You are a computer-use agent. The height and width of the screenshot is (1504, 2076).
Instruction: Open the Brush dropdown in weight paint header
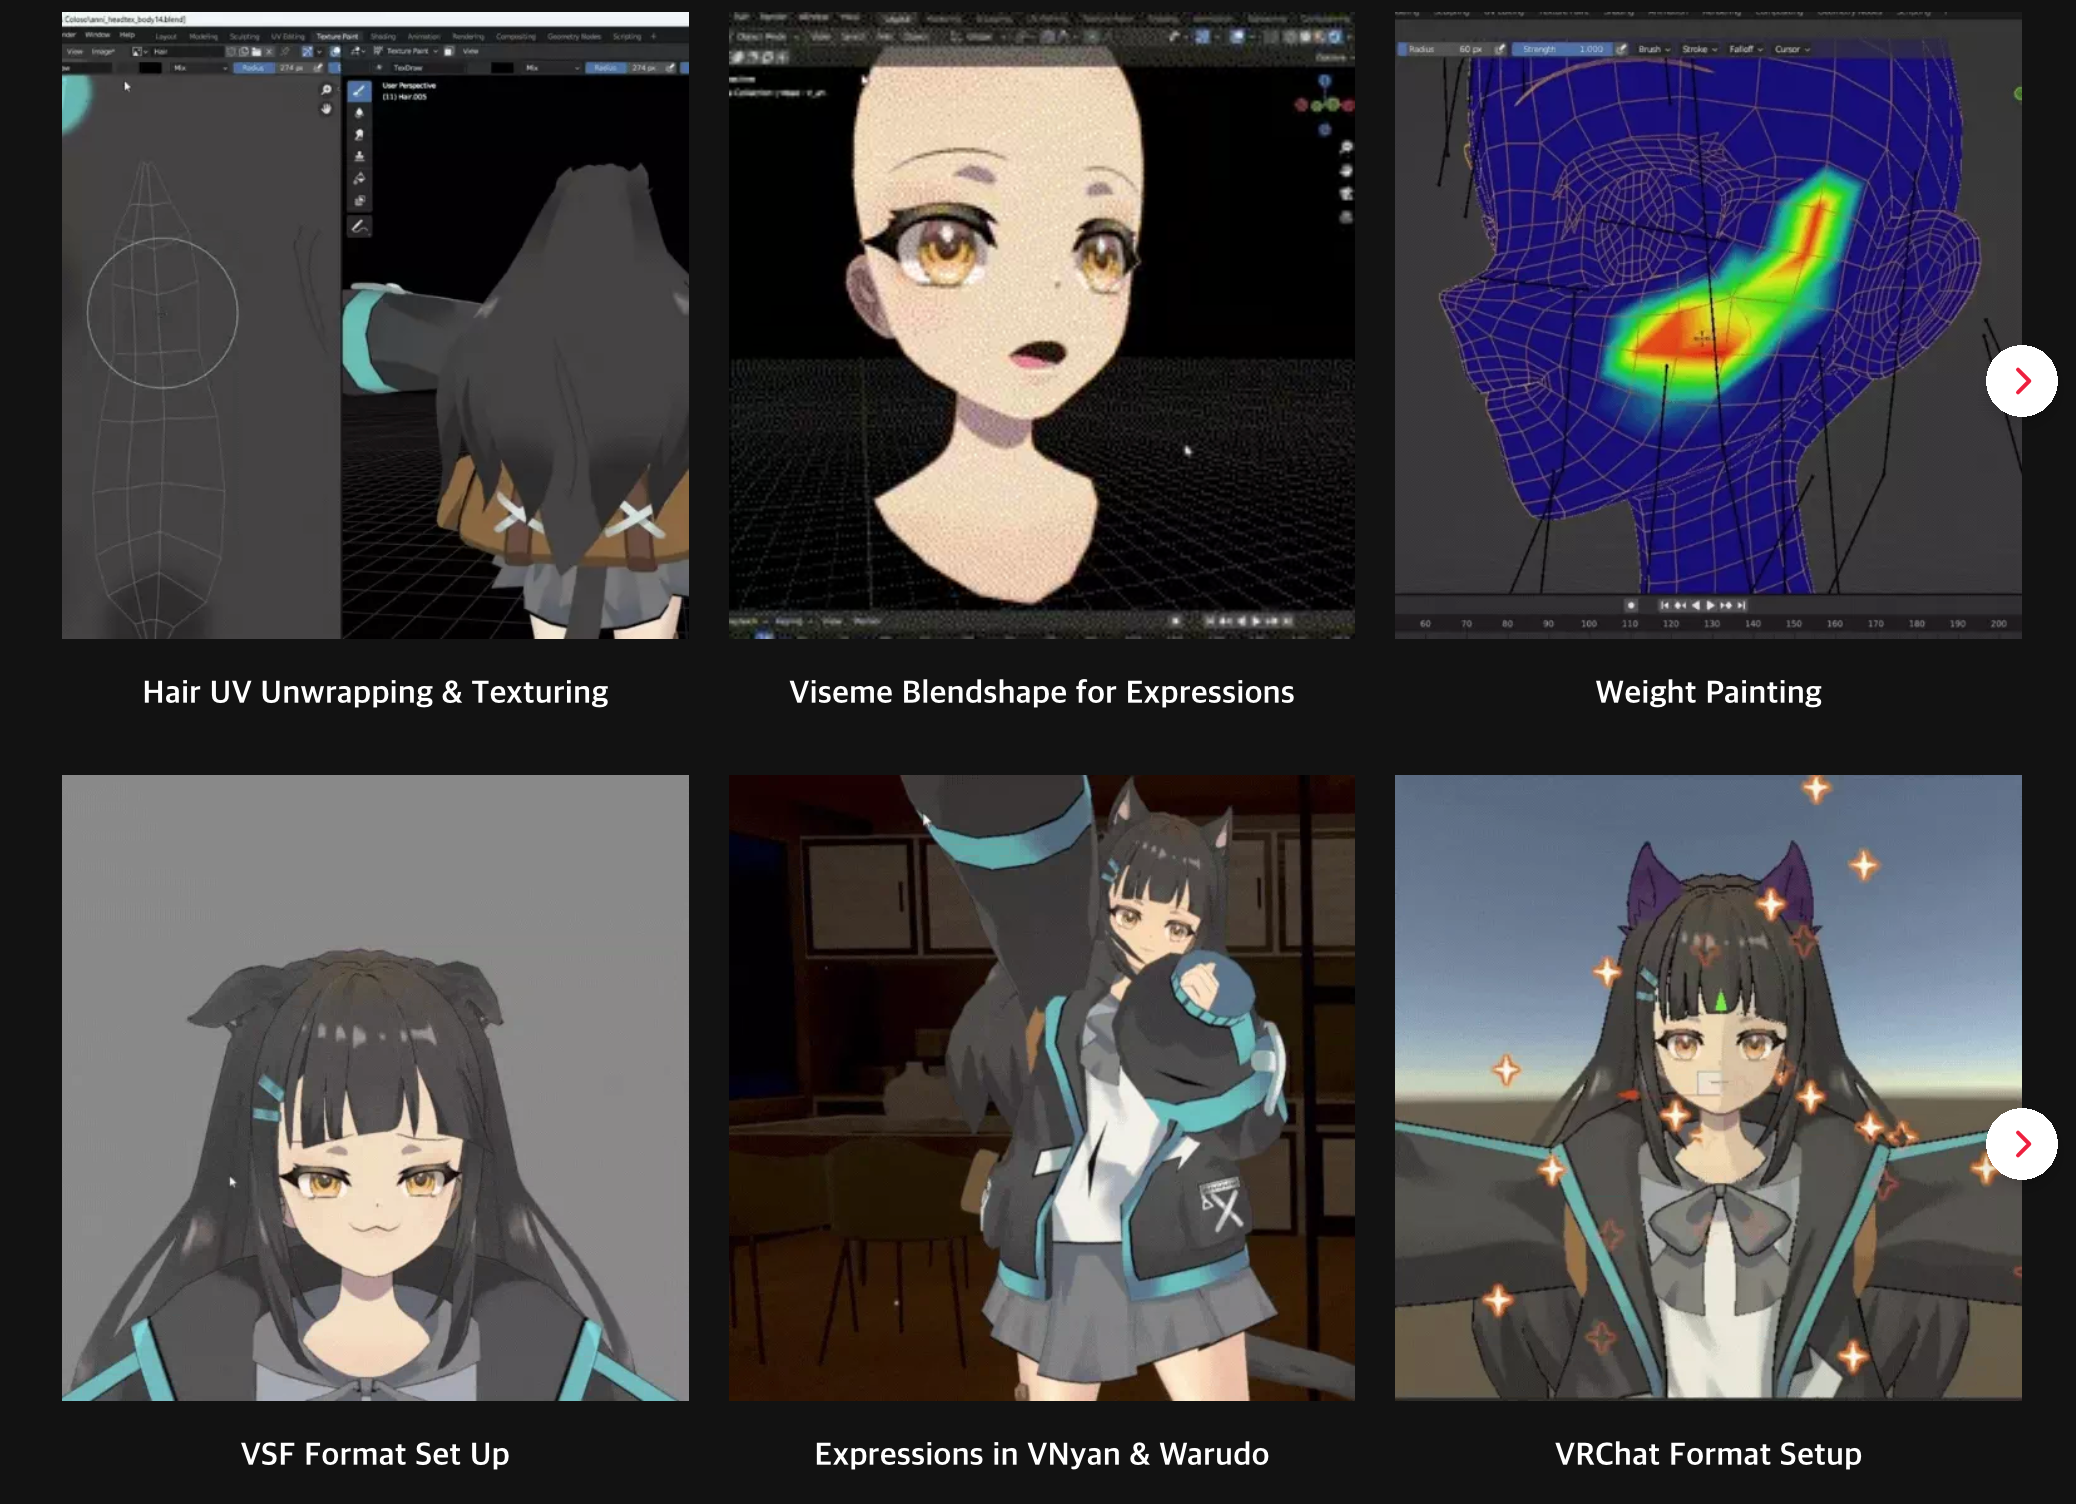tap(1654, 49)
